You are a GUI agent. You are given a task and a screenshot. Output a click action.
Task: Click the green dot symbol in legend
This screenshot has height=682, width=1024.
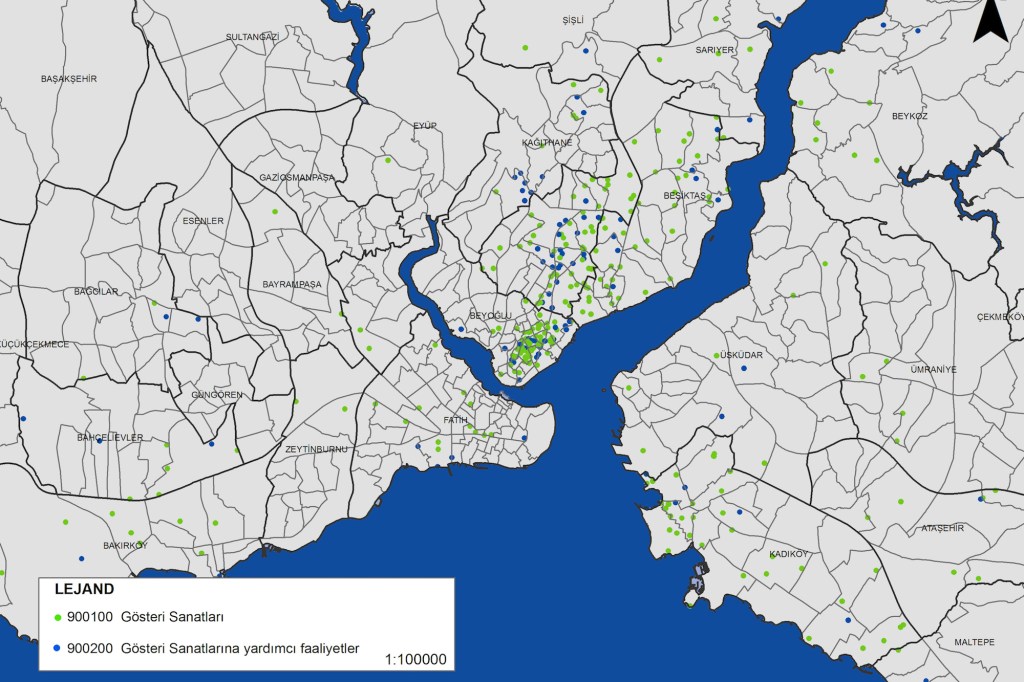pyautogui.click(x=57, y=617)
